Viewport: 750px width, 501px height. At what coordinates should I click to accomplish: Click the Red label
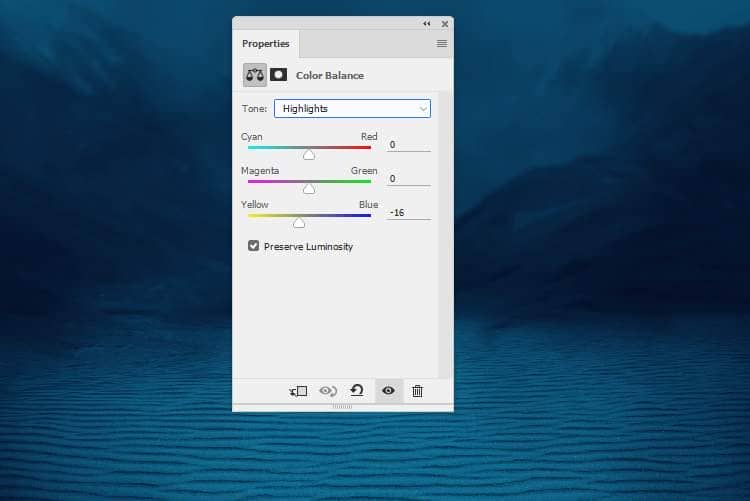369,137
